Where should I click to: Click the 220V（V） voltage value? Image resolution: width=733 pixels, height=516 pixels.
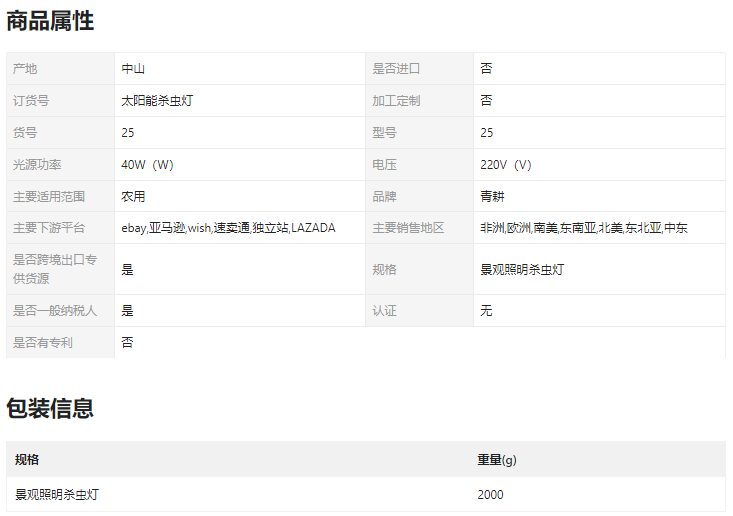(506, 165)
